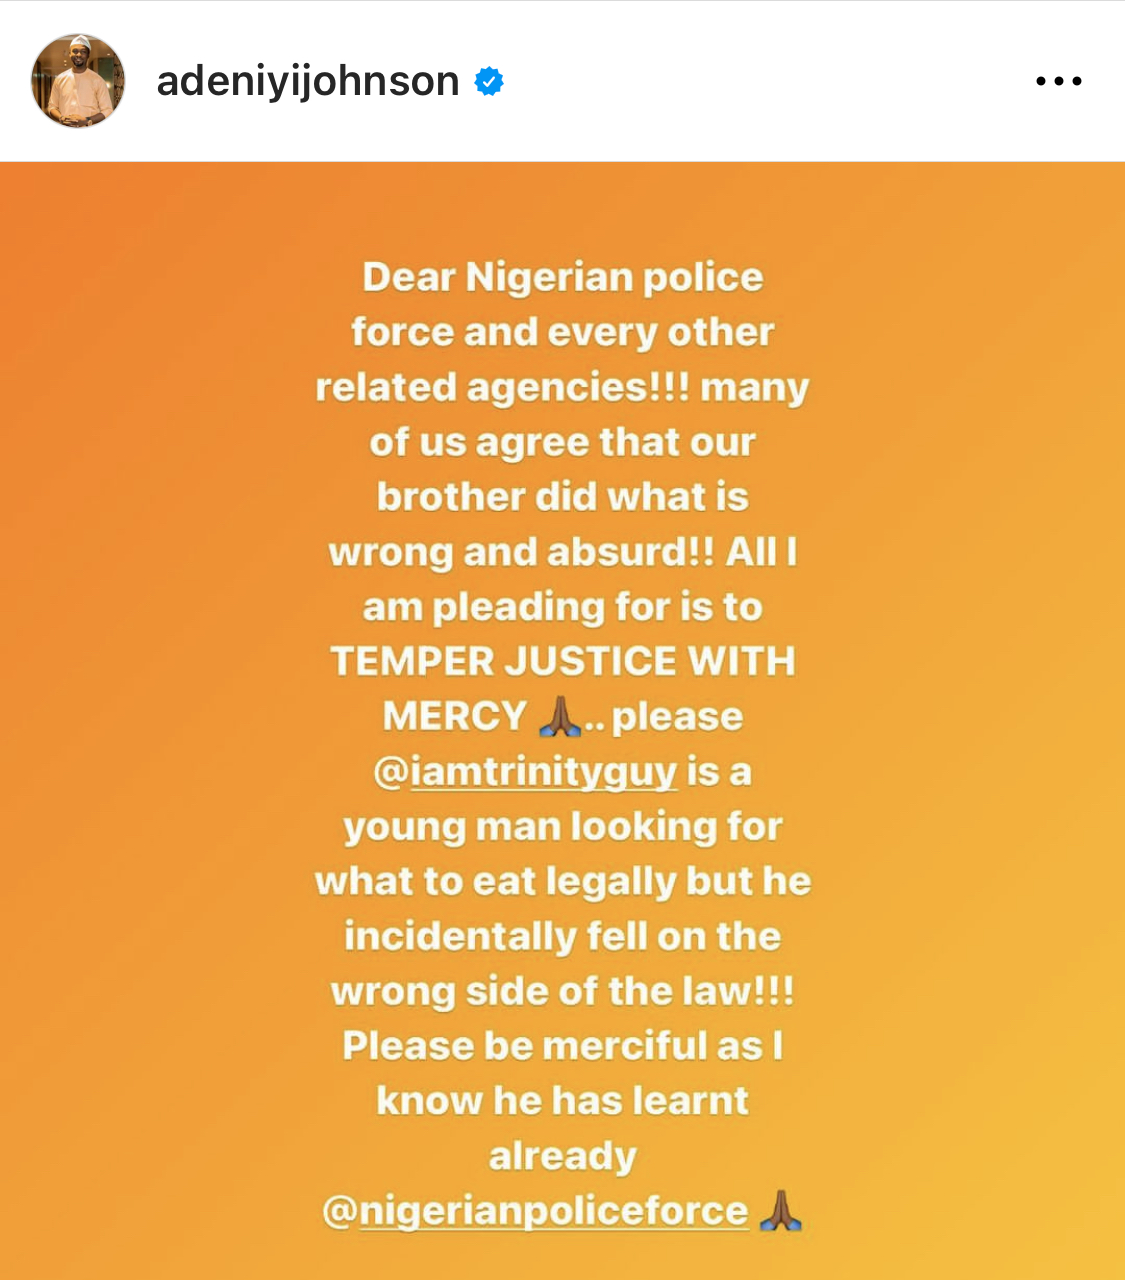
Task: Click the "what to eat legally but he" line
Action: point(563,882)
